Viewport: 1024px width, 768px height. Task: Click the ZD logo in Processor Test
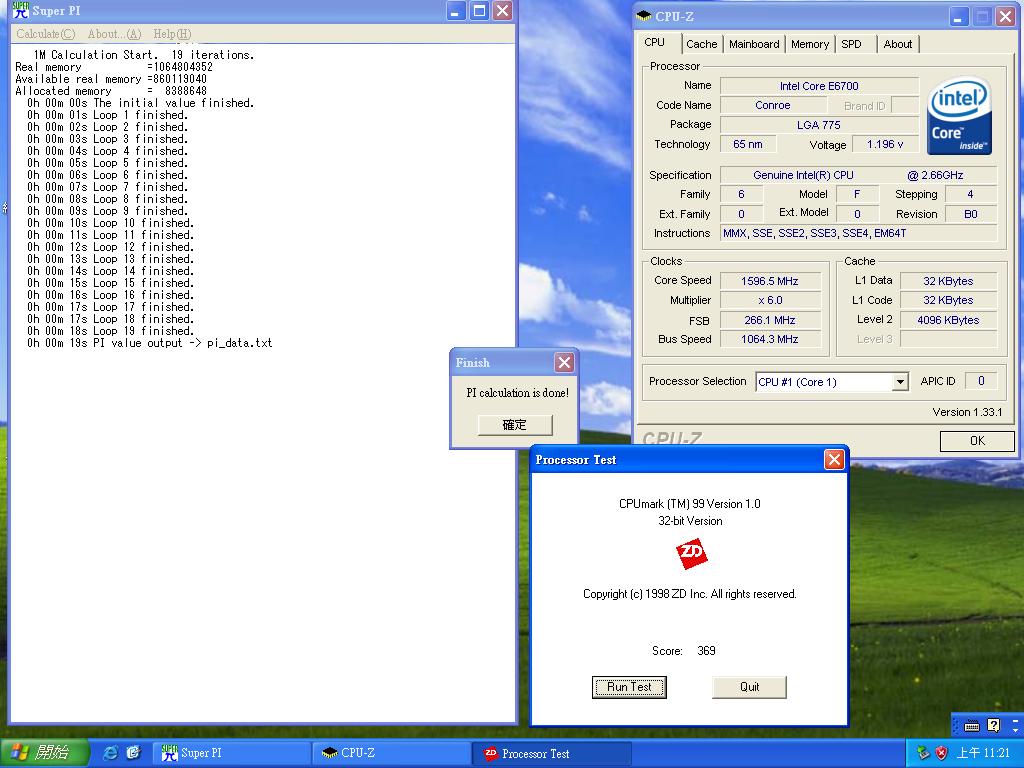point(691,554)
